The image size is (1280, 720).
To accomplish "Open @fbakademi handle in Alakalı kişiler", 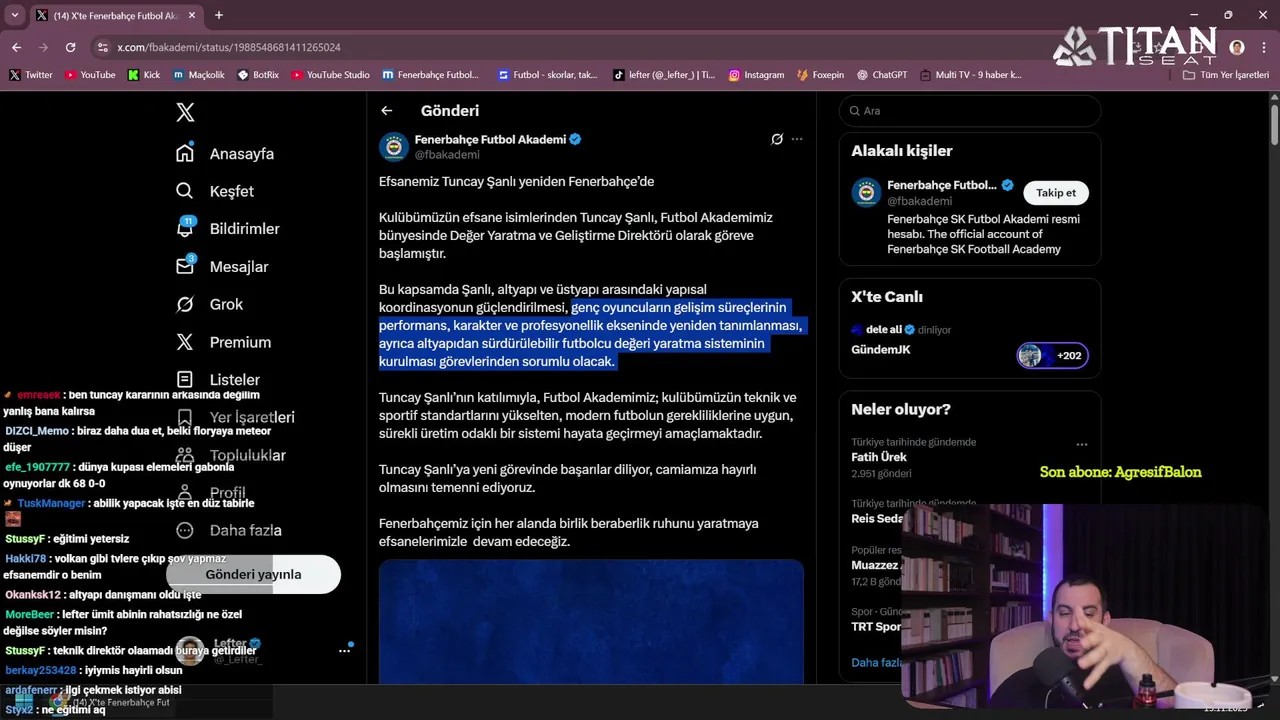I will (919, 201).
